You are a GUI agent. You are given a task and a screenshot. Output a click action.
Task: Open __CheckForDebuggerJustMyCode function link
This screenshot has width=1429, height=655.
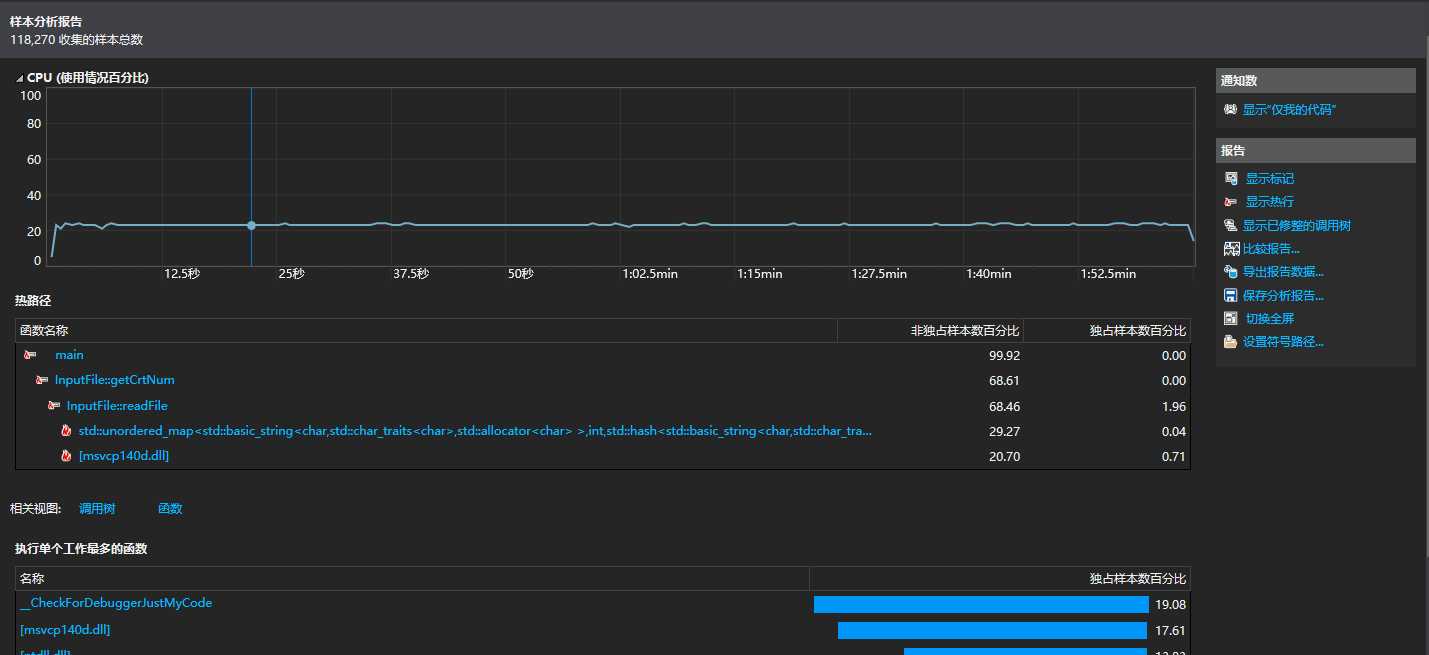point(116,603)
